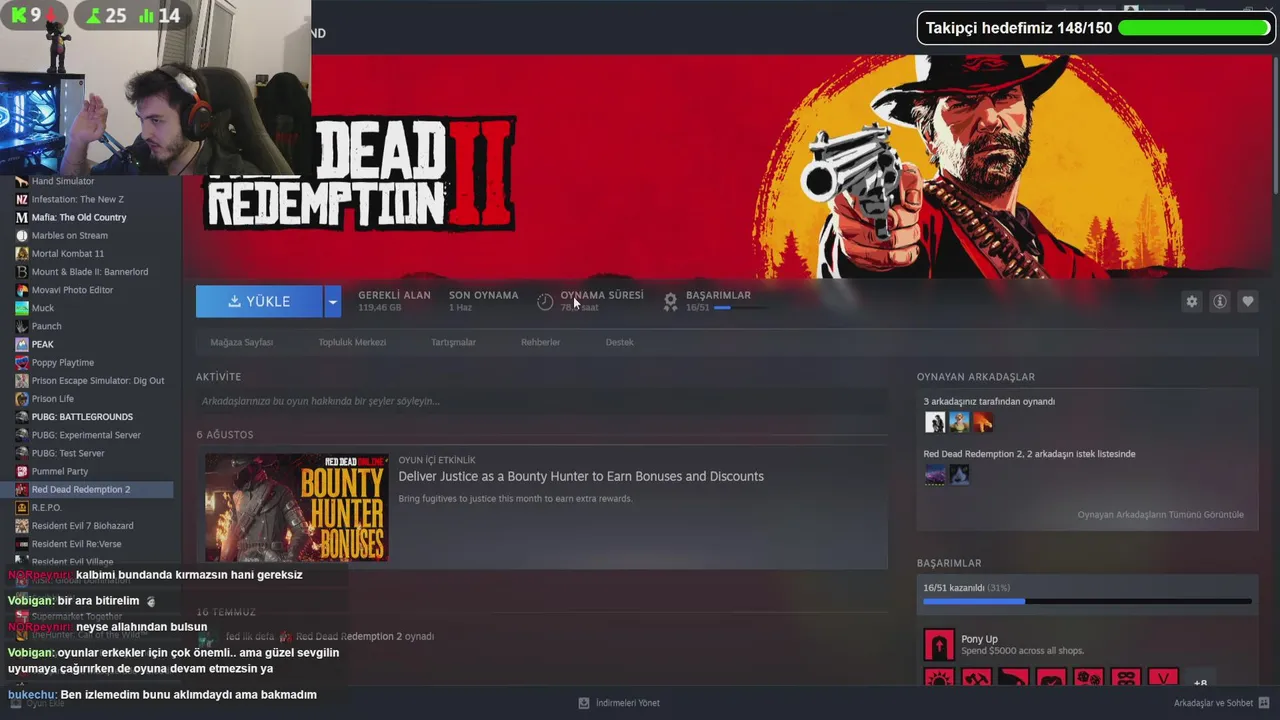The image size is (1280, 720).
Task: Click first wishlist friend avatar
Action: click(x=935, y=474)
